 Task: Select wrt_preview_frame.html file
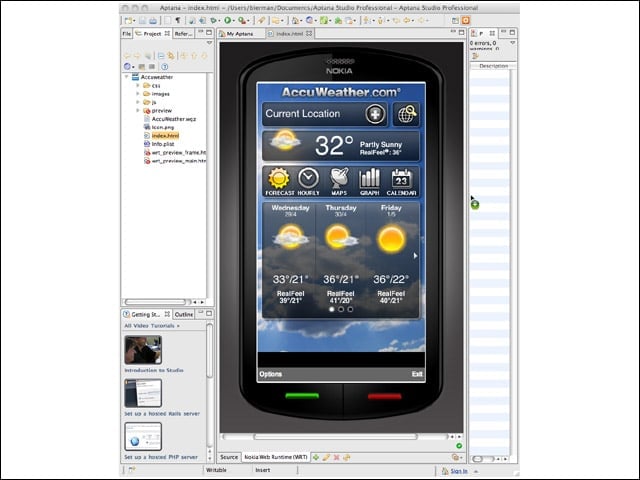tap(175, 153)
